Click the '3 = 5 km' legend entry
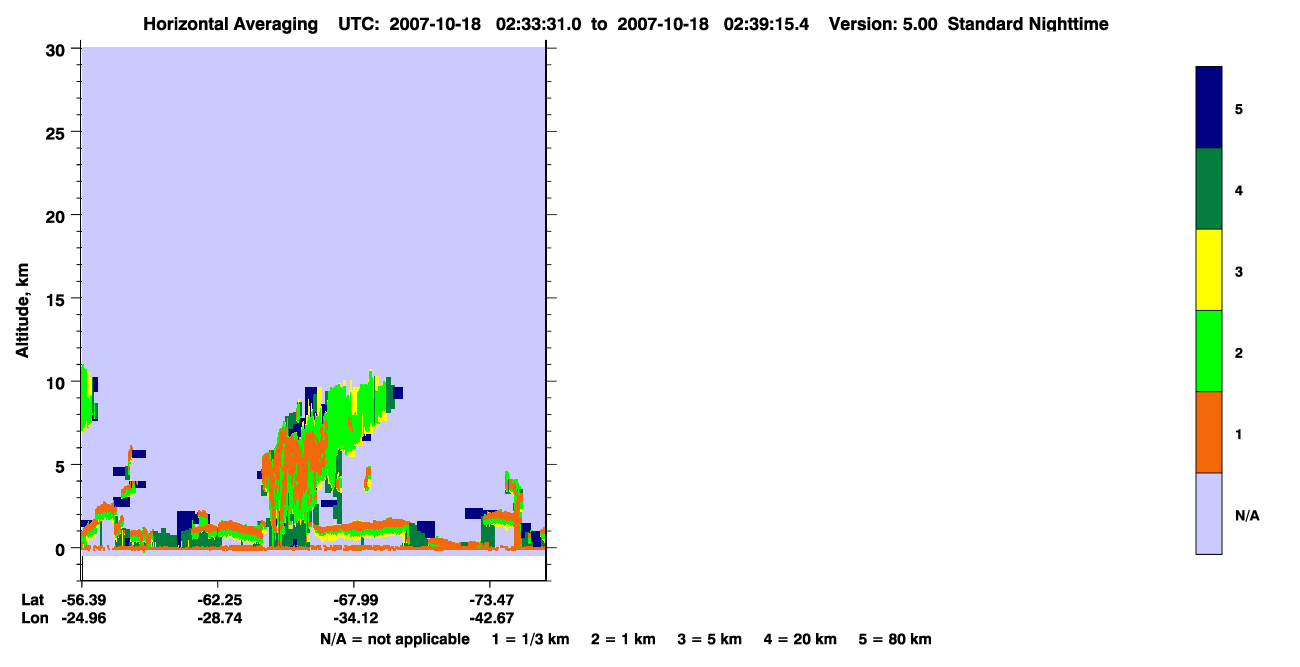1300x667 pixels. pos(710,639)
